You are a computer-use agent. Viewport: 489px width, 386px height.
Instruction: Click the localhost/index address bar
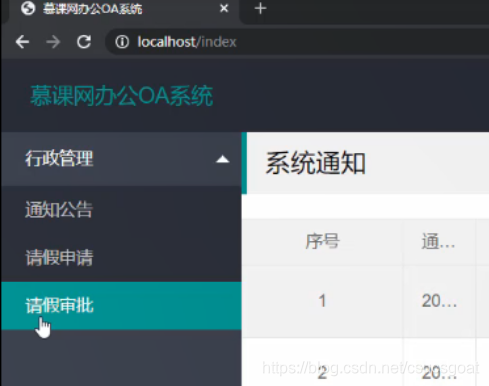coord(297,42)
